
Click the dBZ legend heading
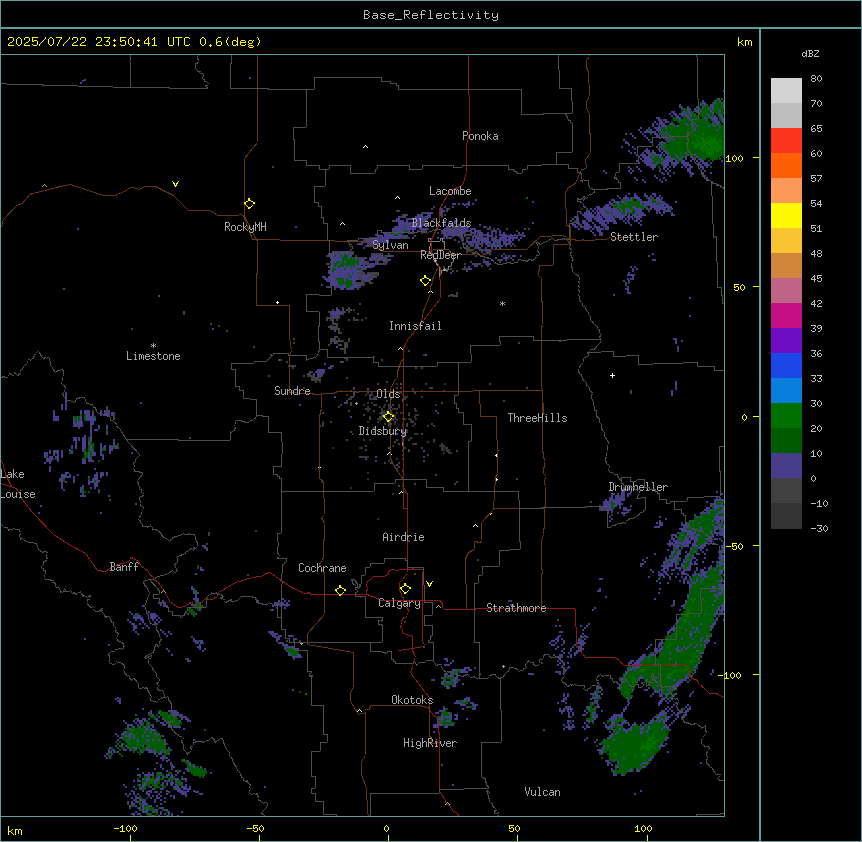(810, 53)
